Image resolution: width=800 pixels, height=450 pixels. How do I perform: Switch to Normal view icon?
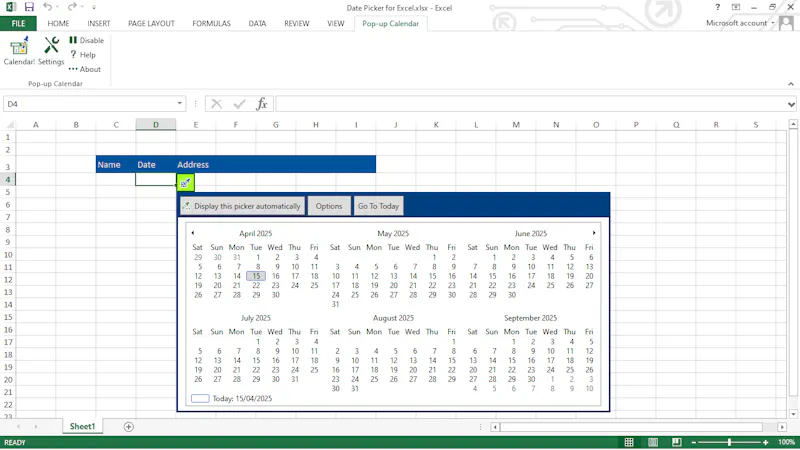629,442
